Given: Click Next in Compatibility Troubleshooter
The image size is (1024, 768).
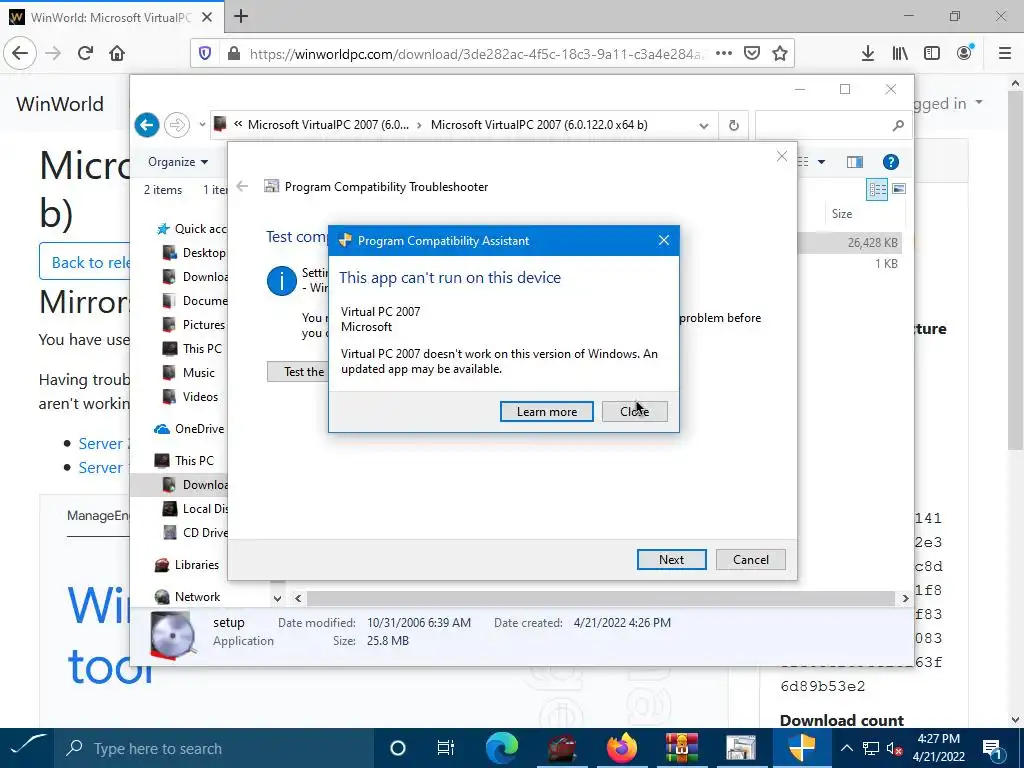Looking at the screenshot, I should (671, 560).
